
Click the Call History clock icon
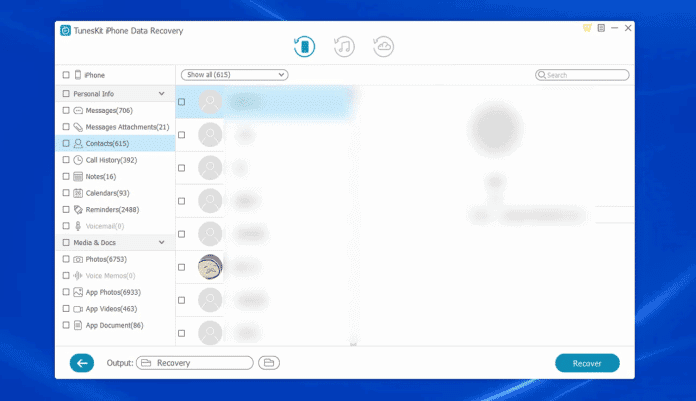click(x=78, y=160)
